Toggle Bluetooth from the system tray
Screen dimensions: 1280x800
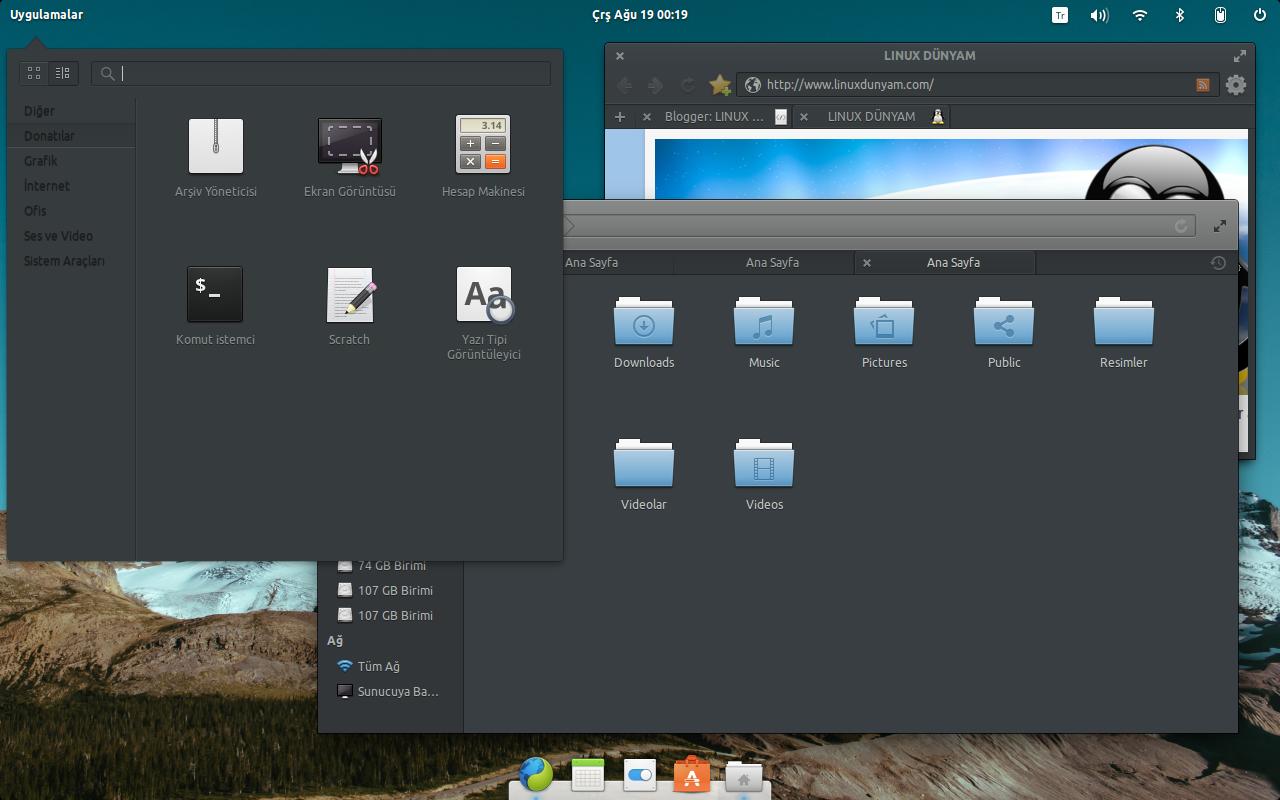click(1178, 15)
